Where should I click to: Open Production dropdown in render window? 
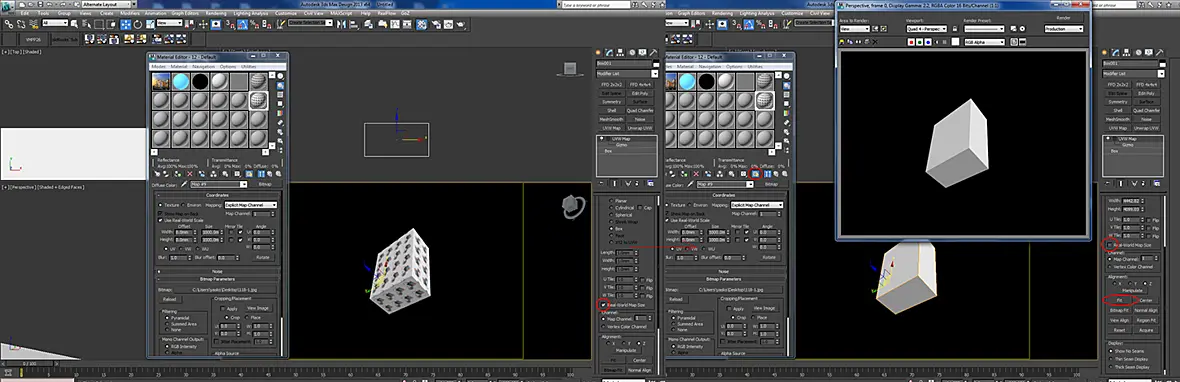point(1063,29)
